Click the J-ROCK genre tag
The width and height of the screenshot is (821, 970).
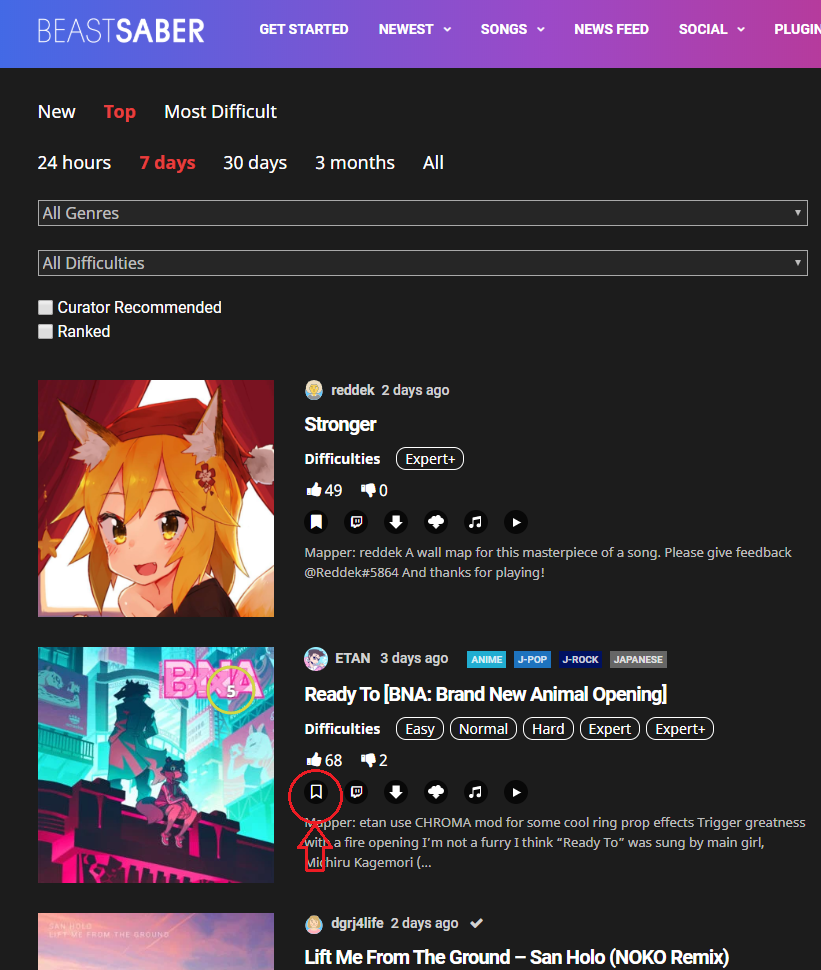580,659
